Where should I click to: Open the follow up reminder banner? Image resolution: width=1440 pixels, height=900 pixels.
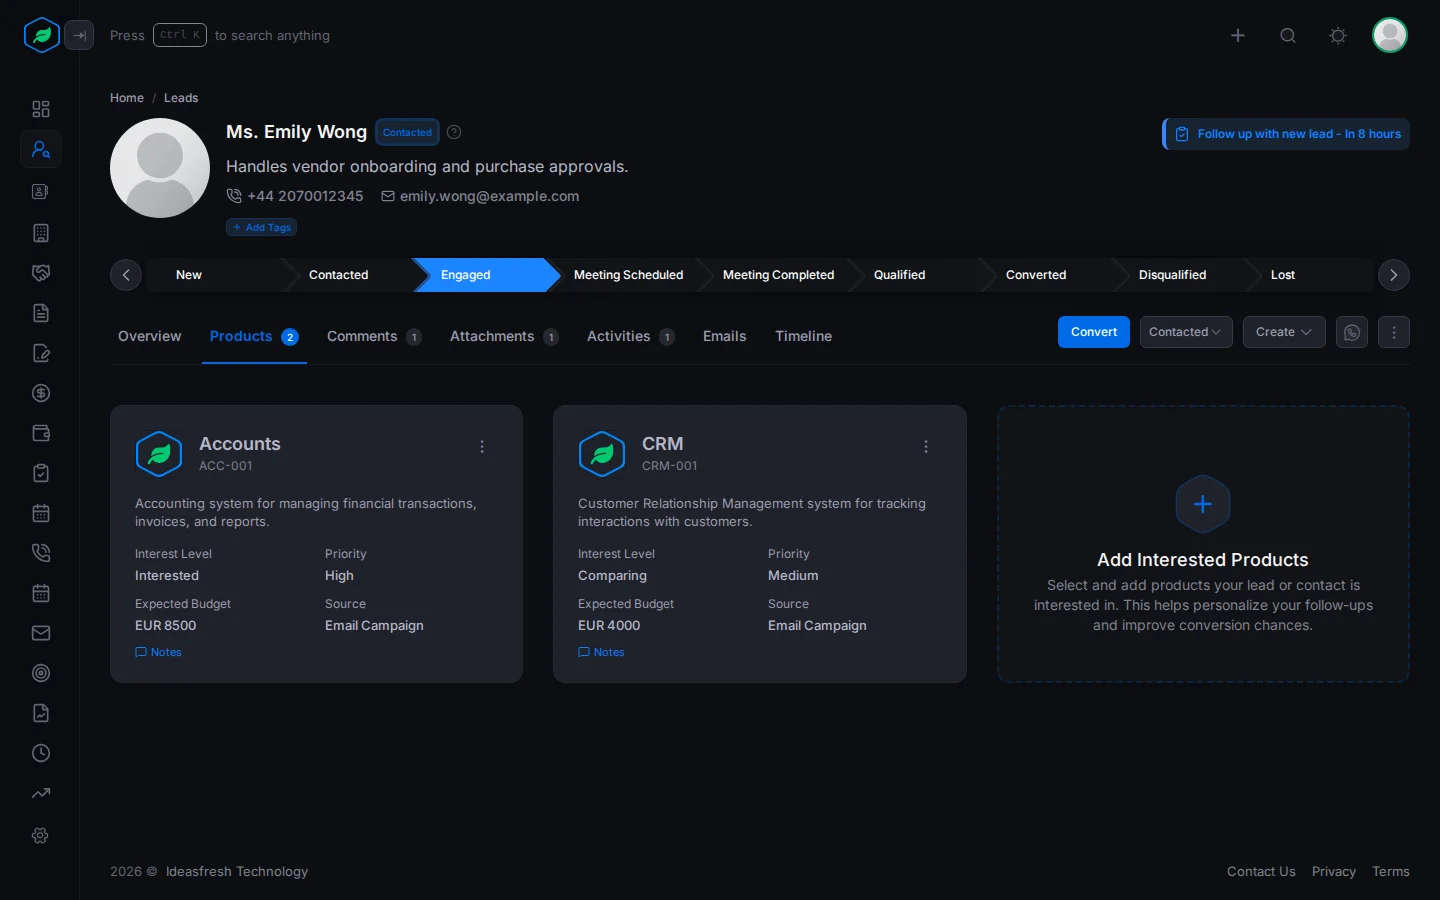[x=1286, y=134]
